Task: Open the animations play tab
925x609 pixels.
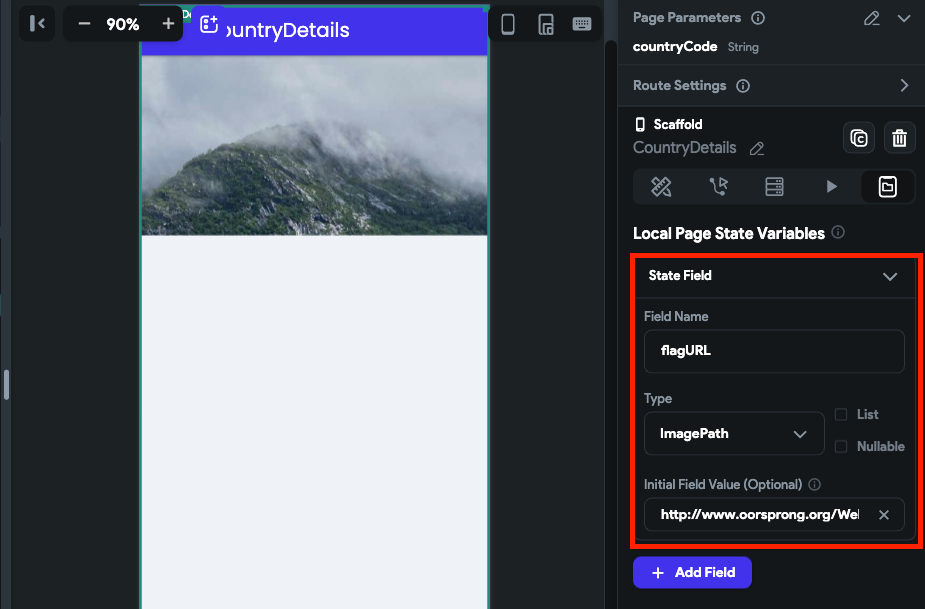Action: [x=831, y=187]
